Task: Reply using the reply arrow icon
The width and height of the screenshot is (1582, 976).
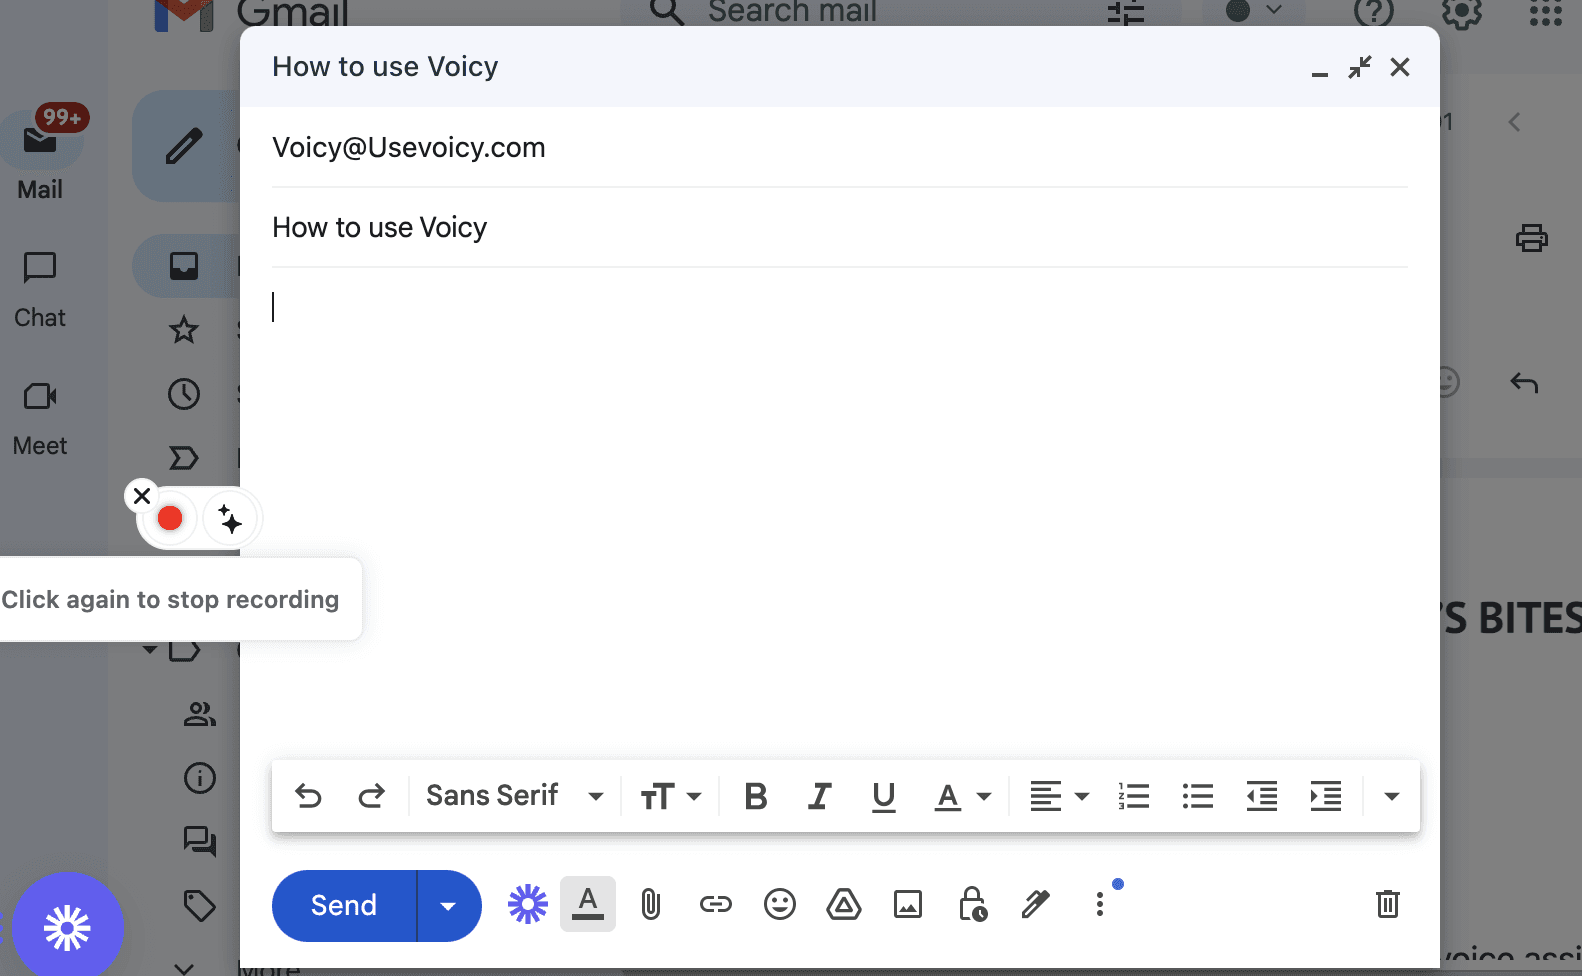Action: [1524, 383]
